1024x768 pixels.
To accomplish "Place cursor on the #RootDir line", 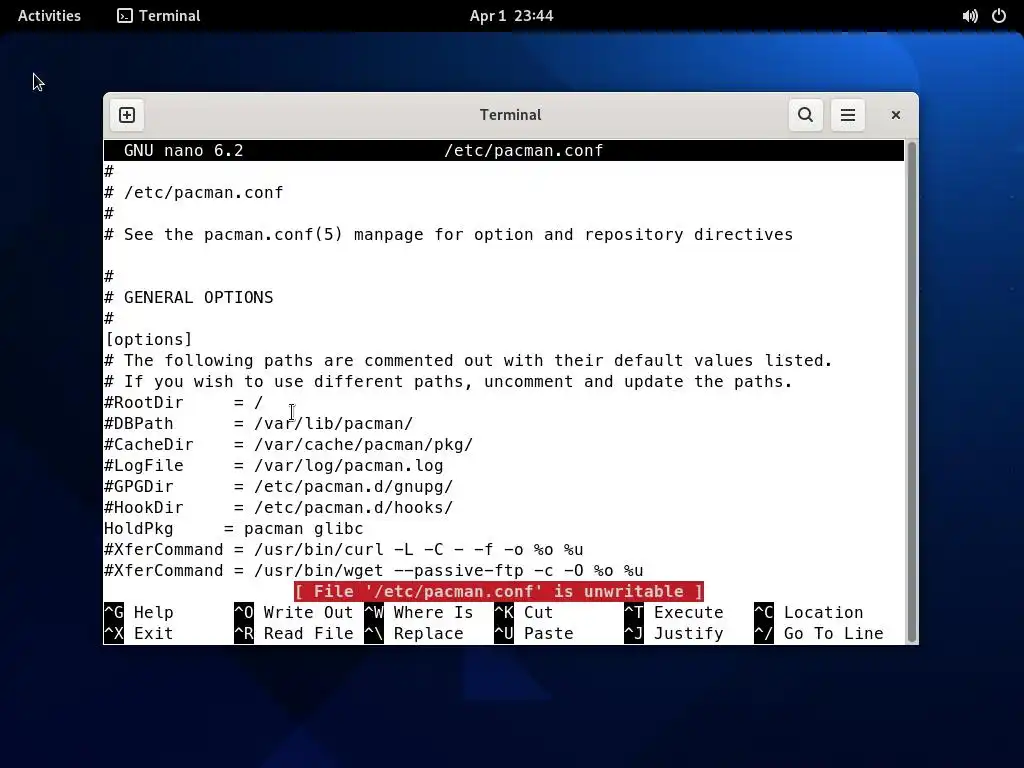I will click(184, 403).
